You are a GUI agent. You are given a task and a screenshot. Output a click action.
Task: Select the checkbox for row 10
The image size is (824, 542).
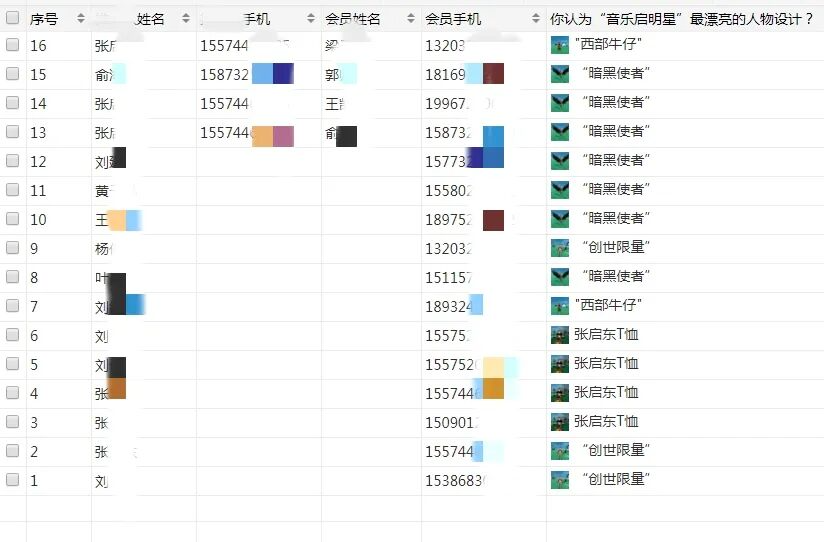(12, 219)
